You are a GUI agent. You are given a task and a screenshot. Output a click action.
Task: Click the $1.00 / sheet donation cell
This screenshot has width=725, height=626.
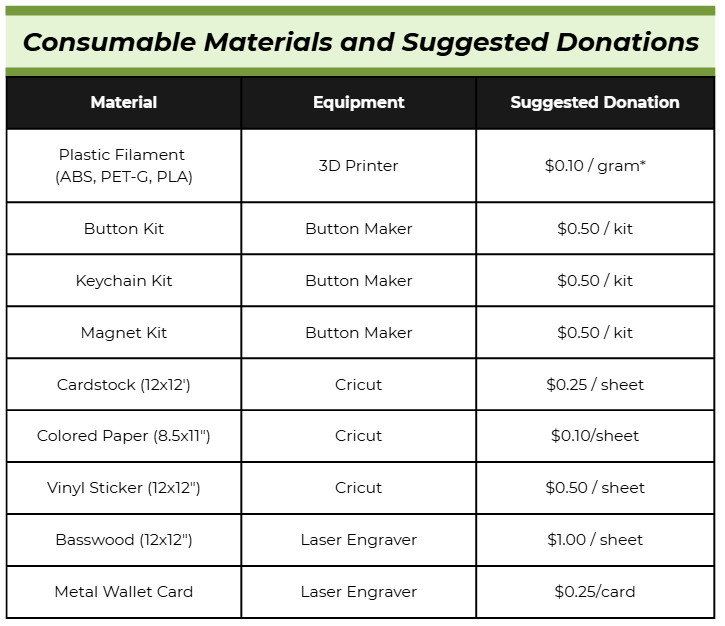[x=595, y=540]
